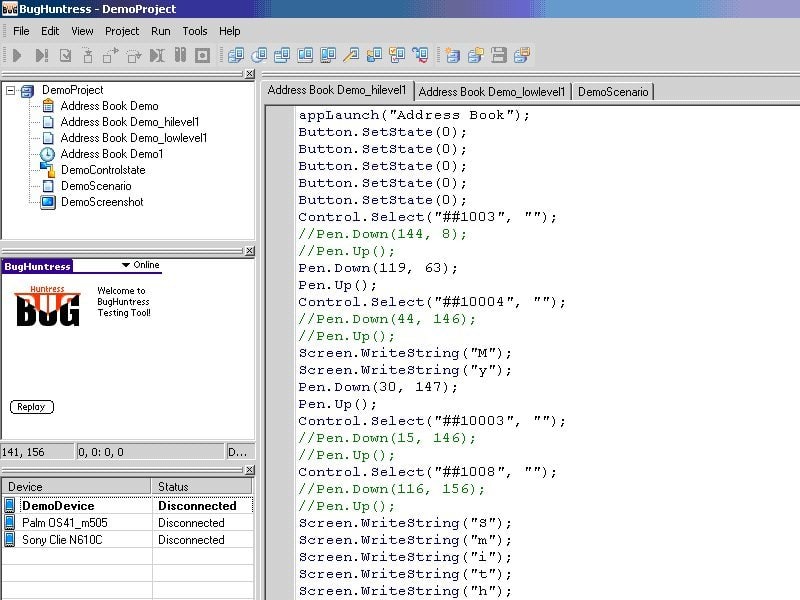
Task: Click the Pause toolbar icon
Action: pos(180,55)
